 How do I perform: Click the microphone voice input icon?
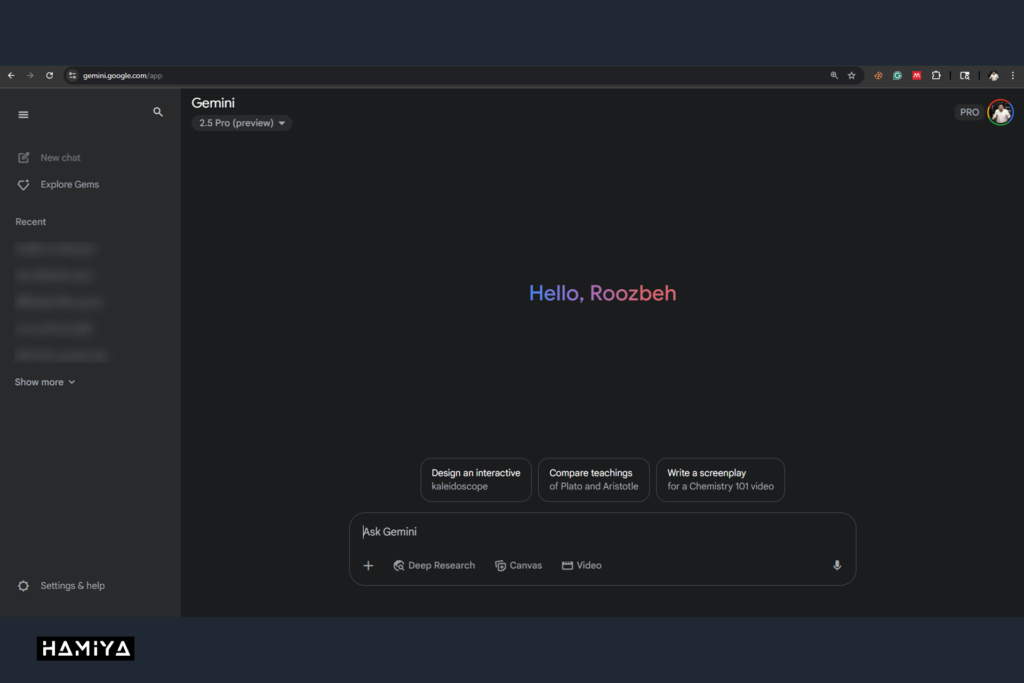coord(837,565)
